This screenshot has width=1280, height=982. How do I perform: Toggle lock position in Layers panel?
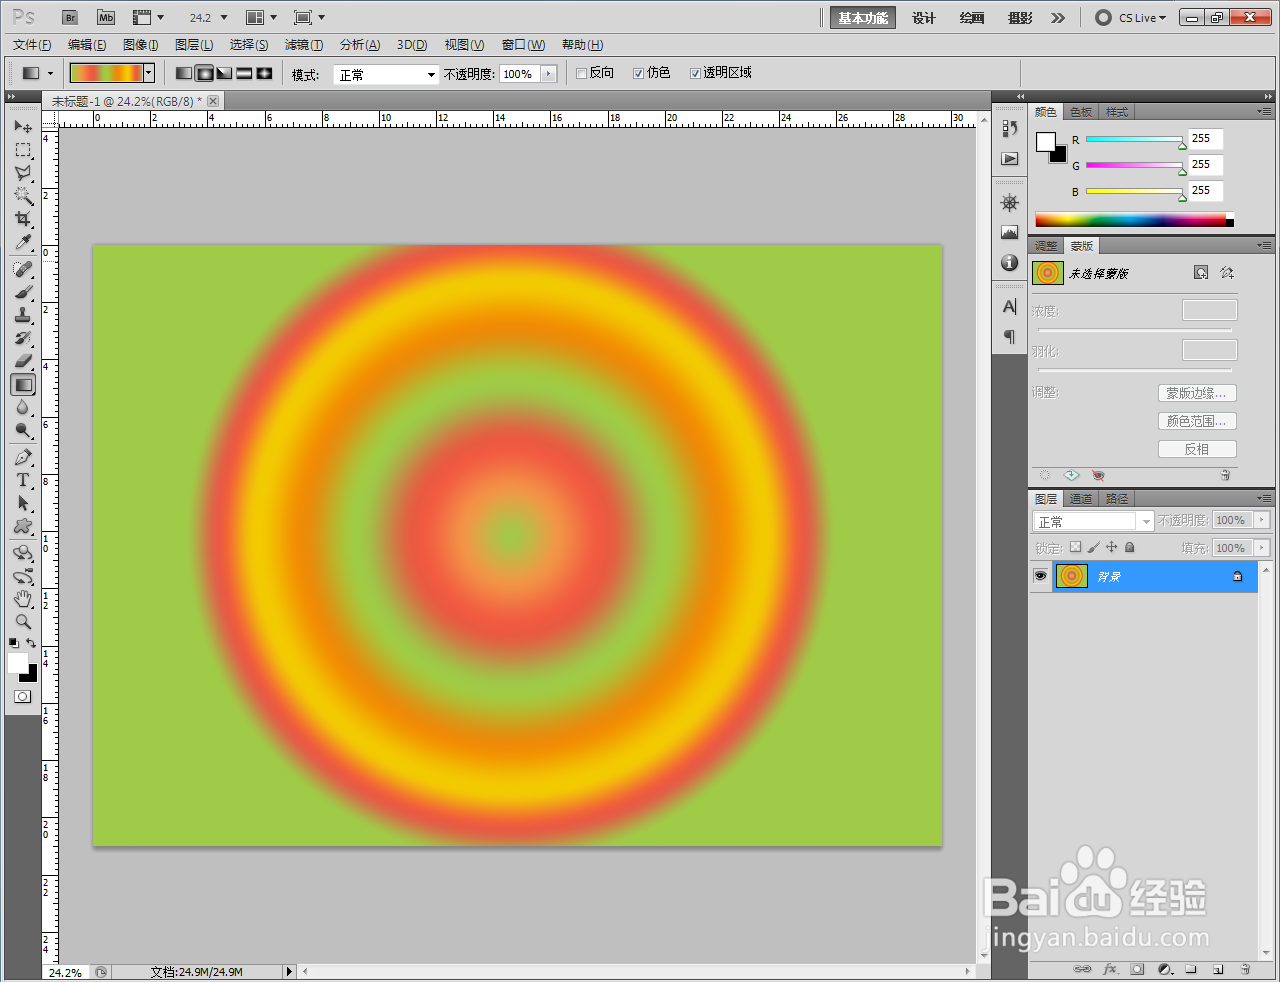[x=1111, y=547]
